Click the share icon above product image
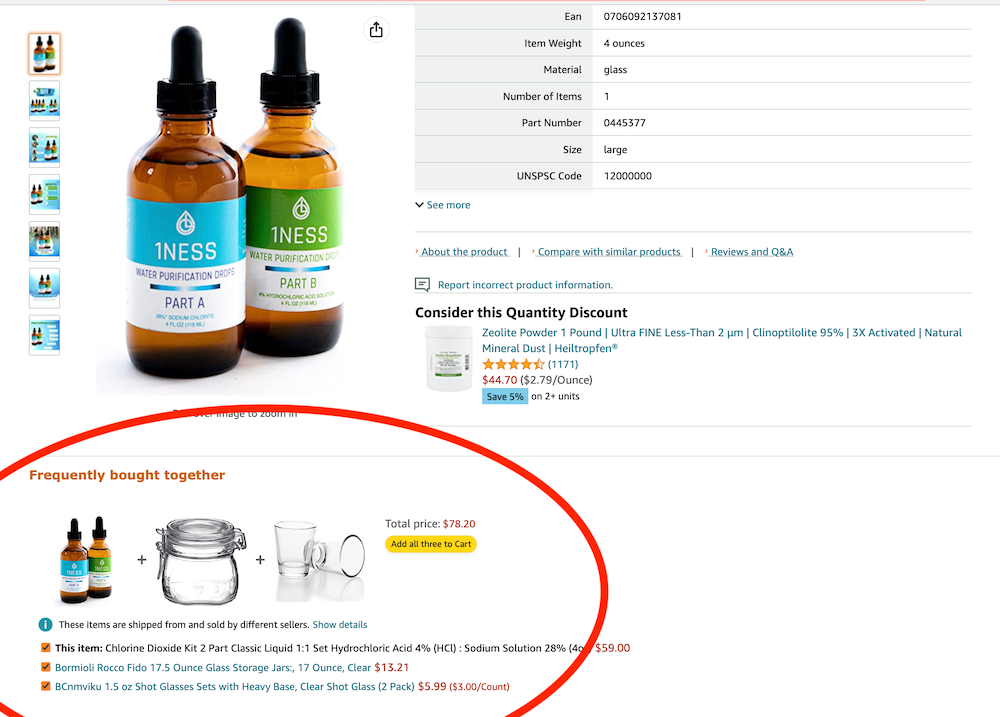This screenshot has height=717, width=1000. coord(376,29)
